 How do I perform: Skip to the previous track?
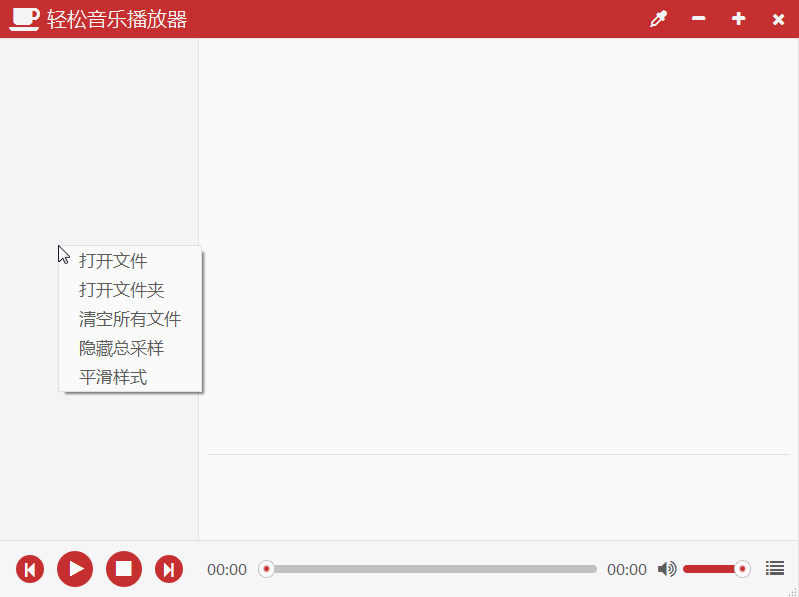(x=30, y=569)
